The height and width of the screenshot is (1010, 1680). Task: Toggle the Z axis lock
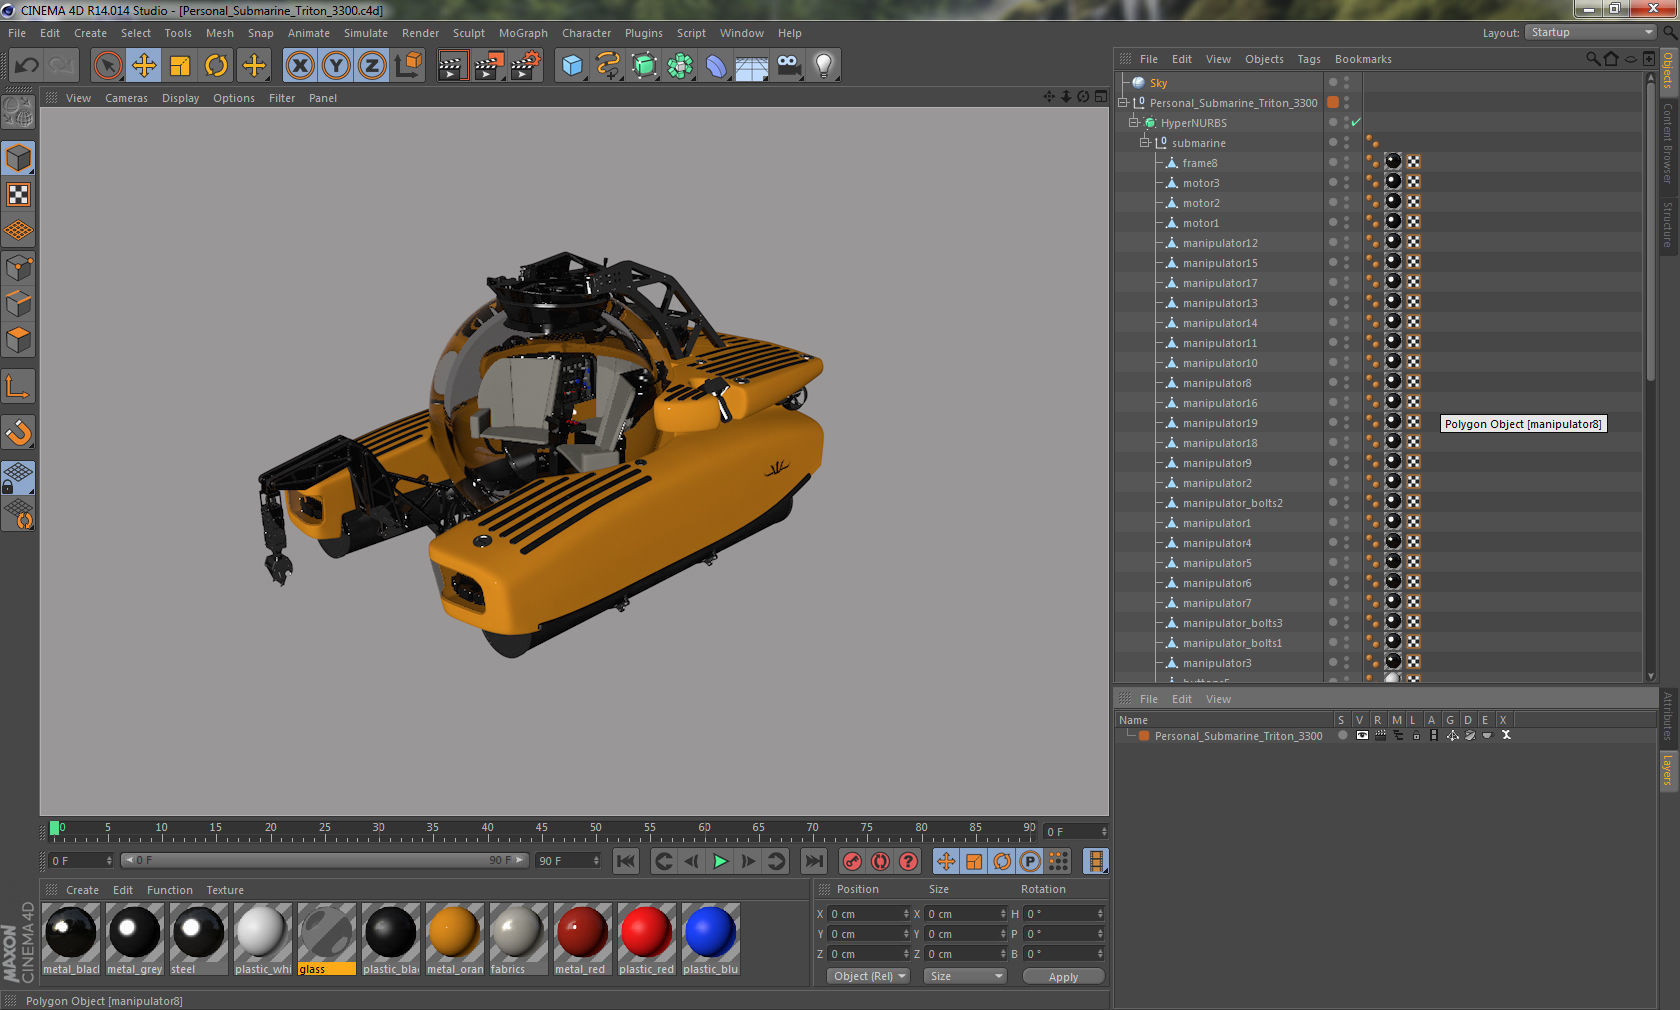372,66
